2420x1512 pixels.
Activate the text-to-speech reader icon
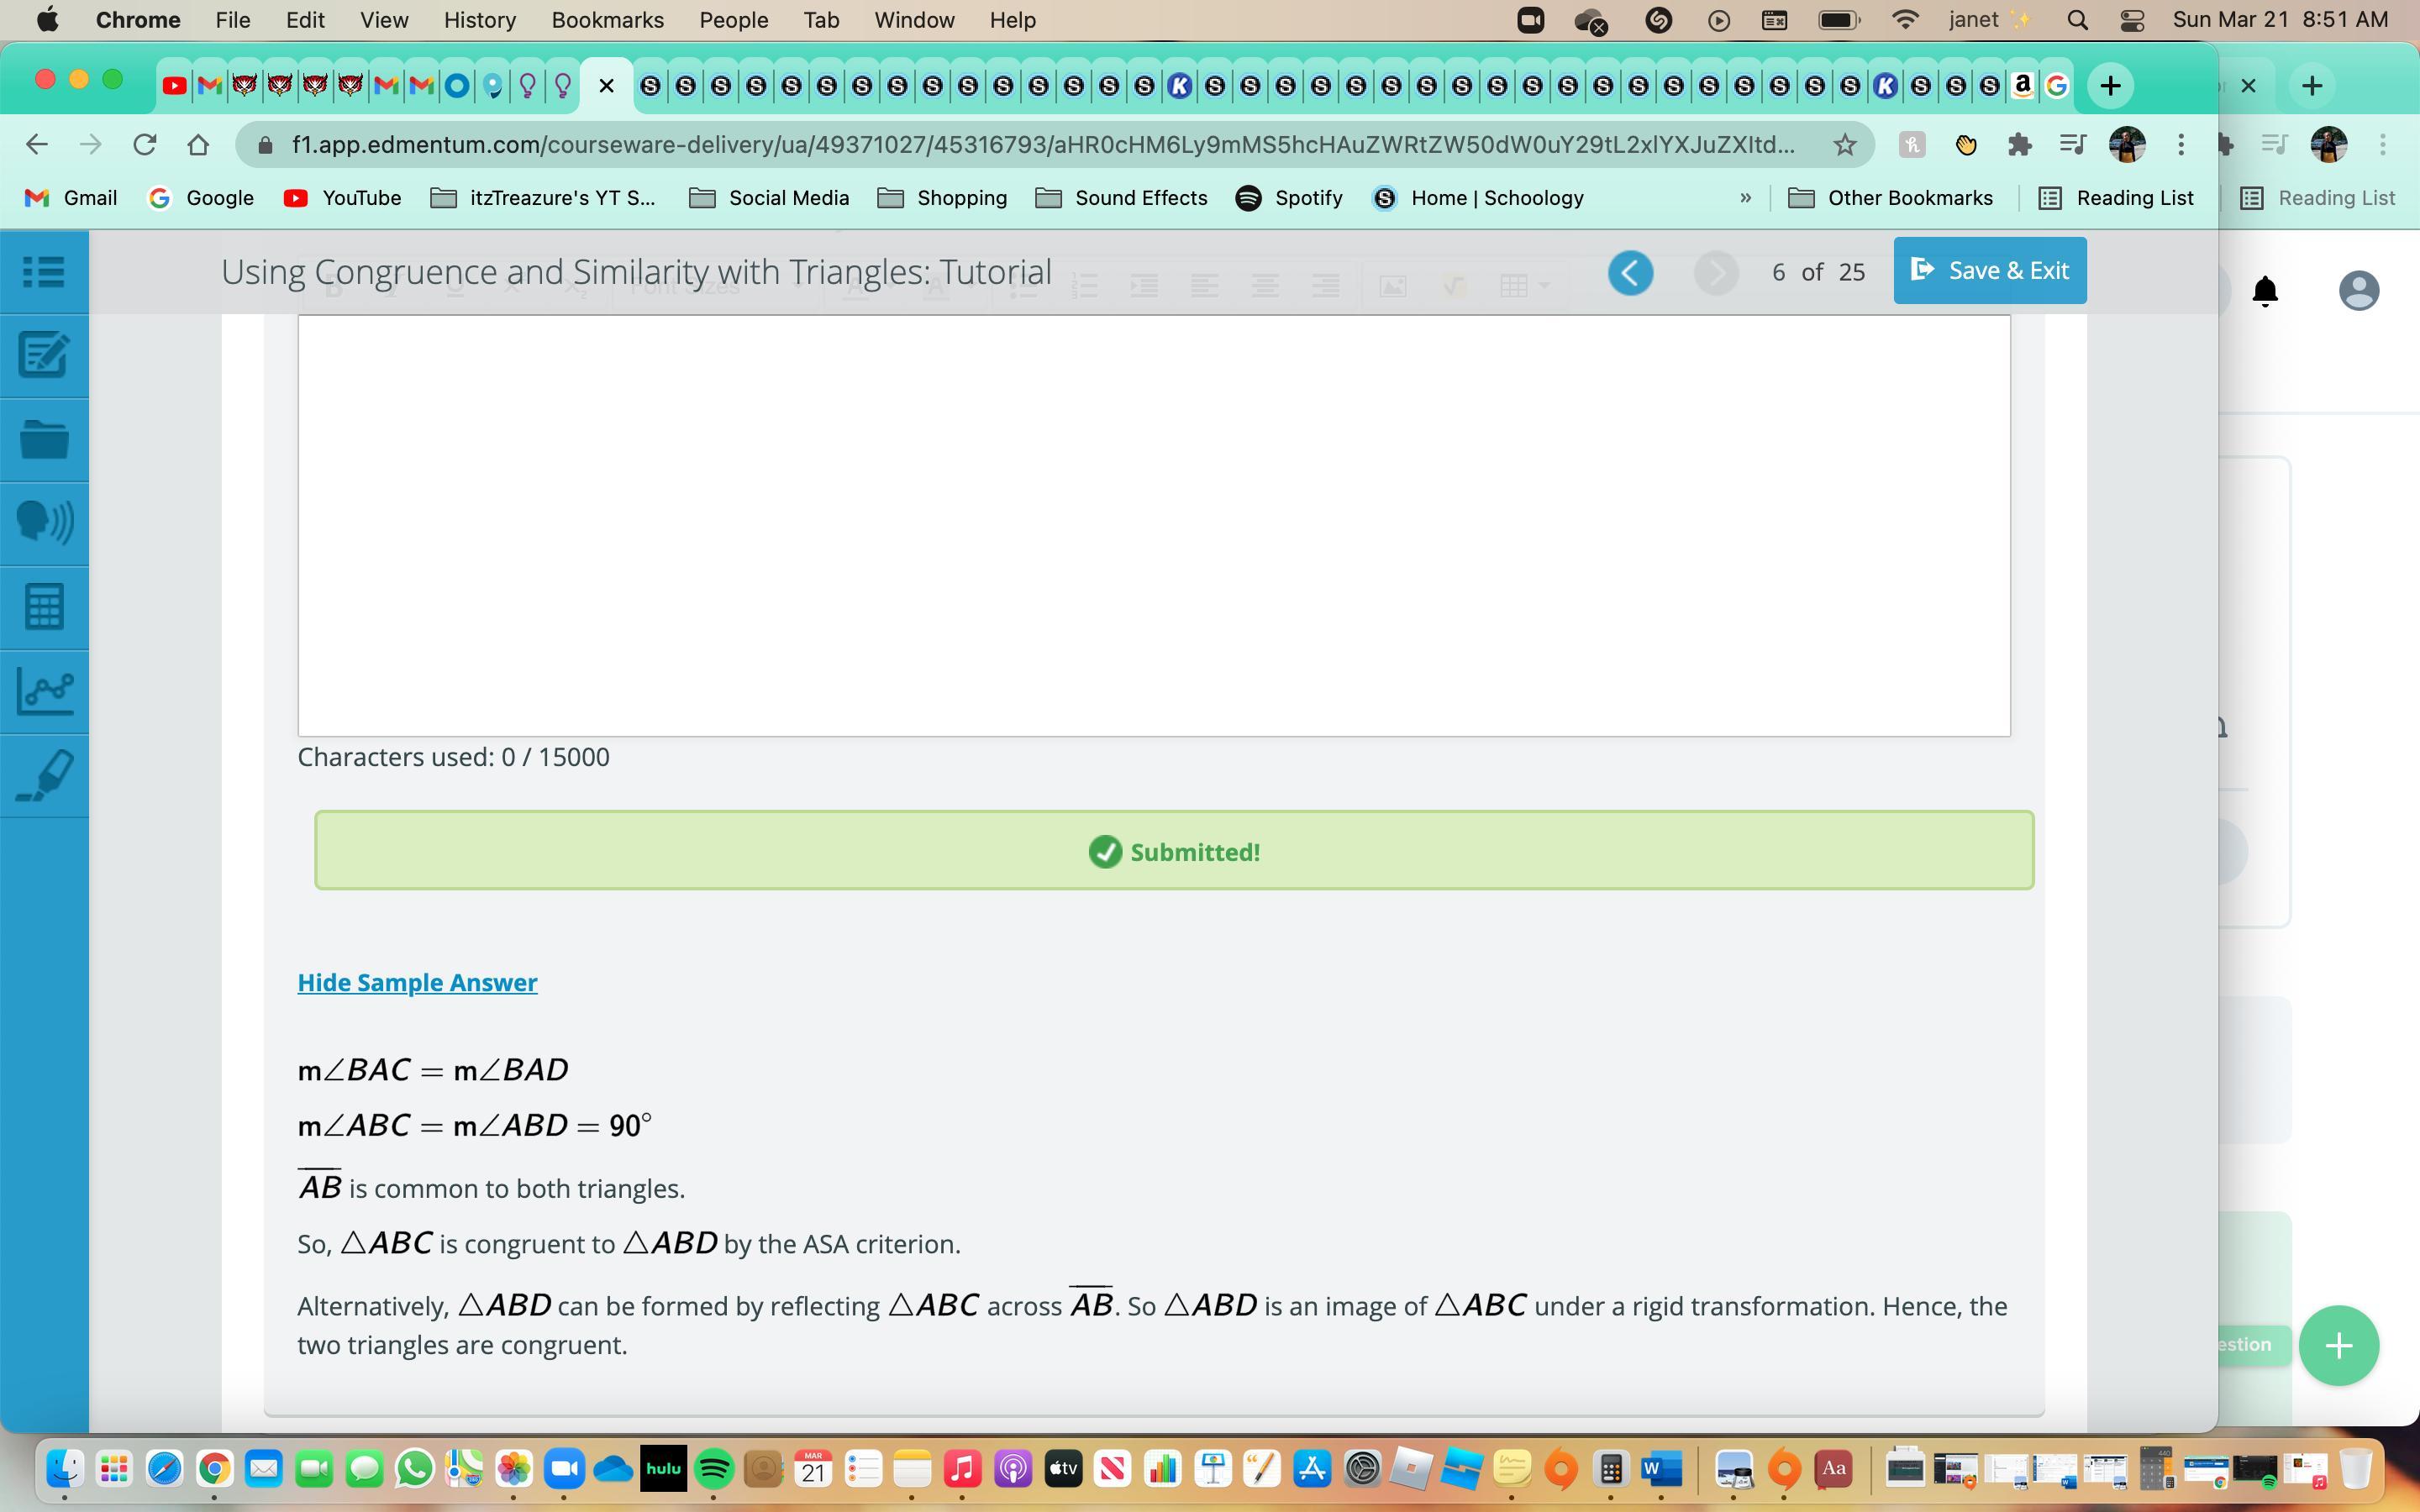(x=44, y=522)
